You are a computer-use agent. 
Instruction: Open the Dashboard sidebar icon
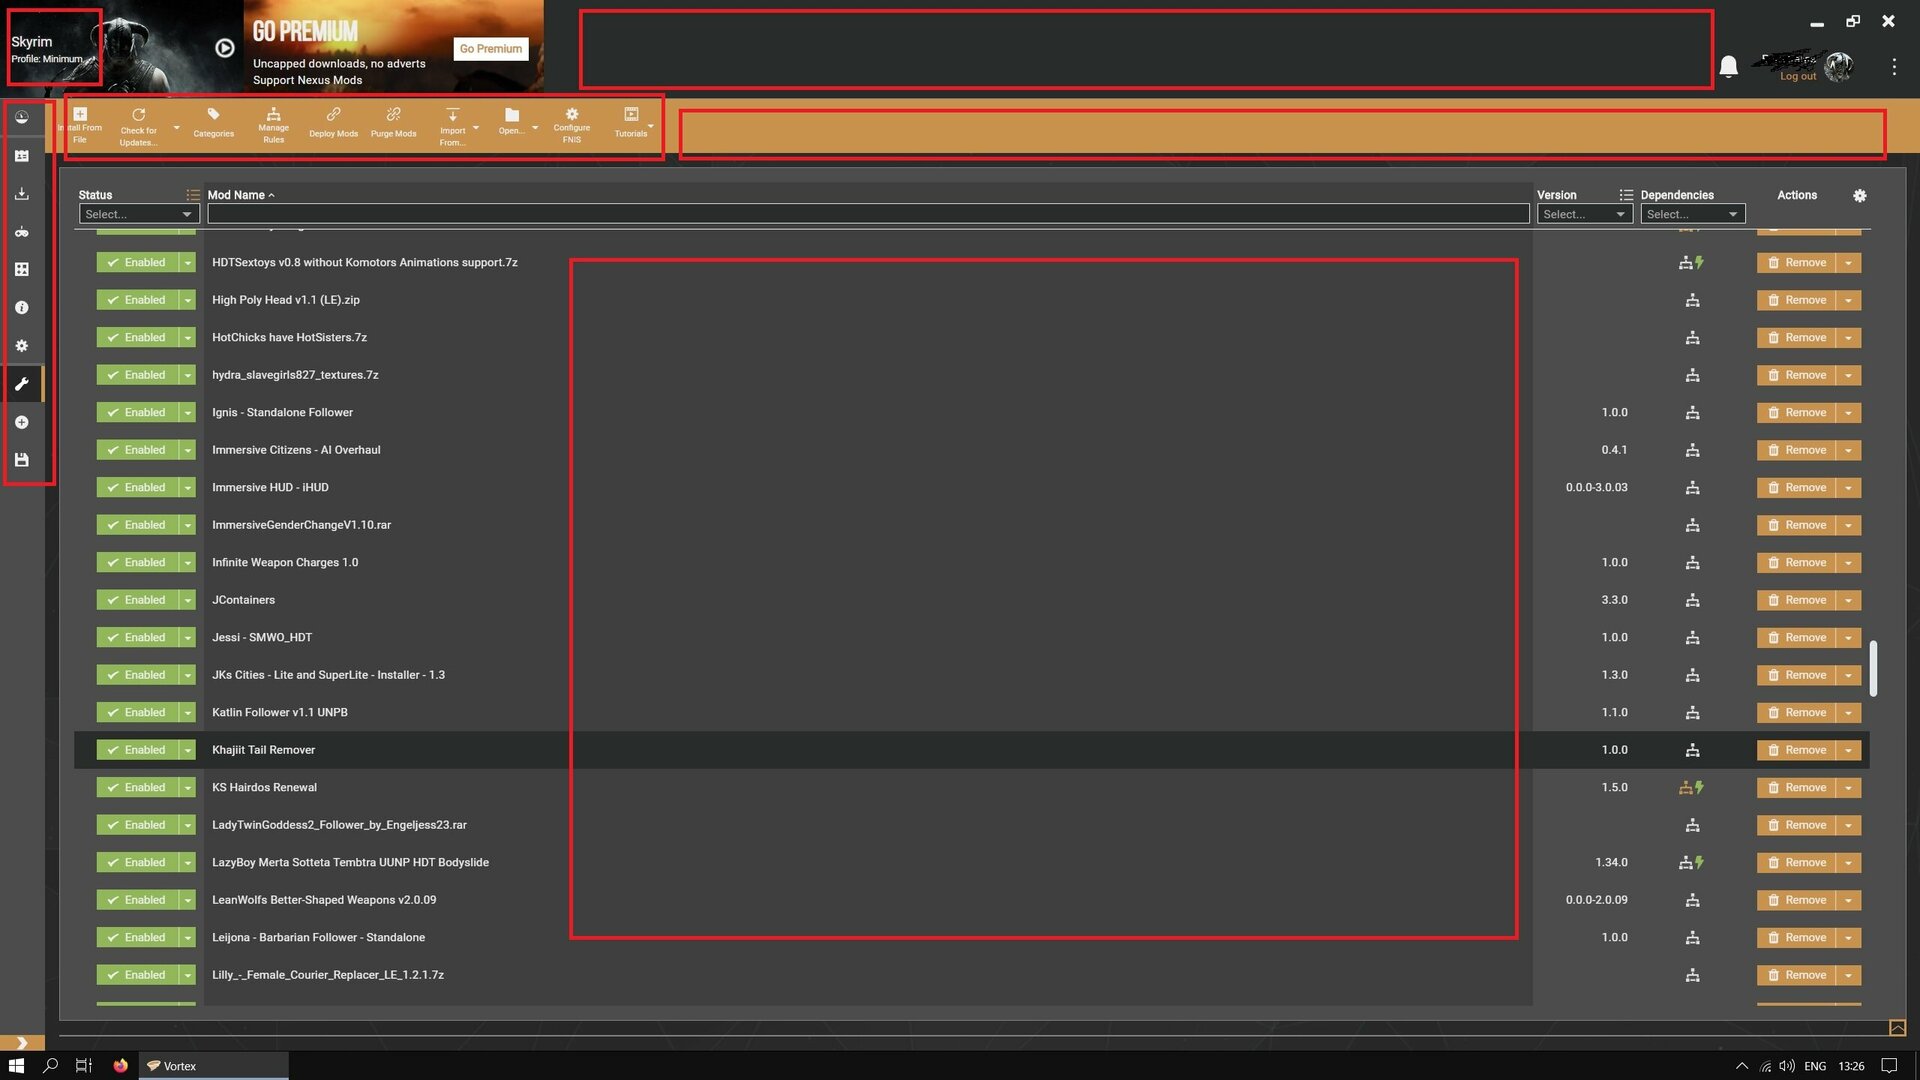[21, 118]
